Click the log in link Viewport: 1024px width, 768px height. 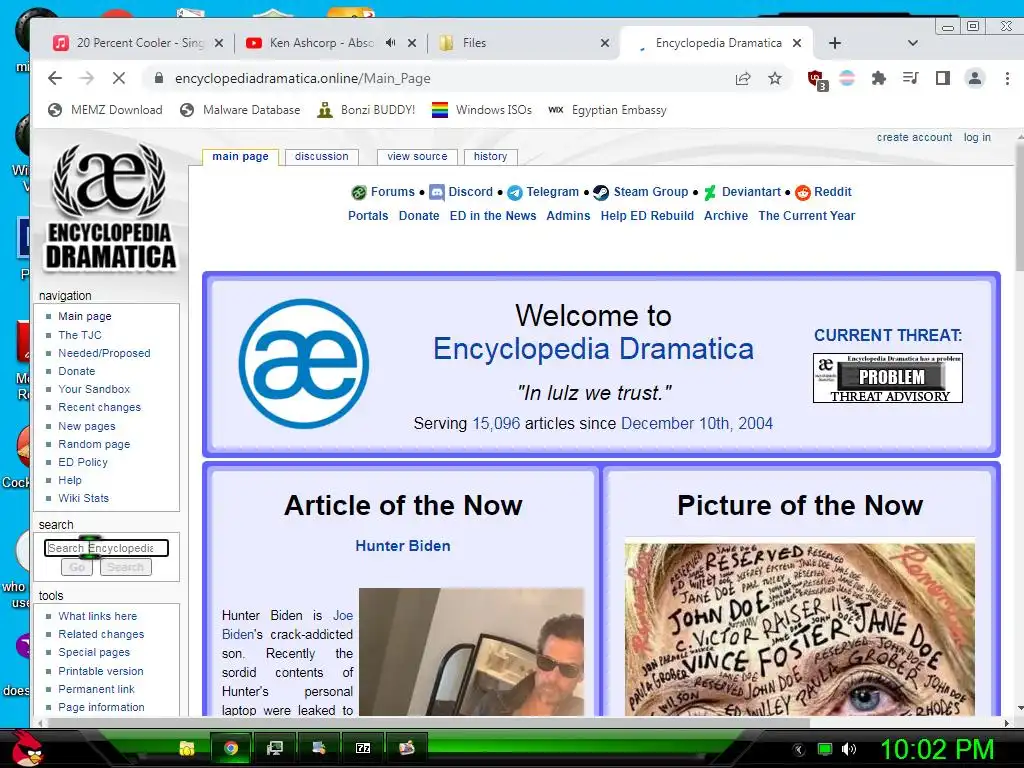click(x=977, y=137)
